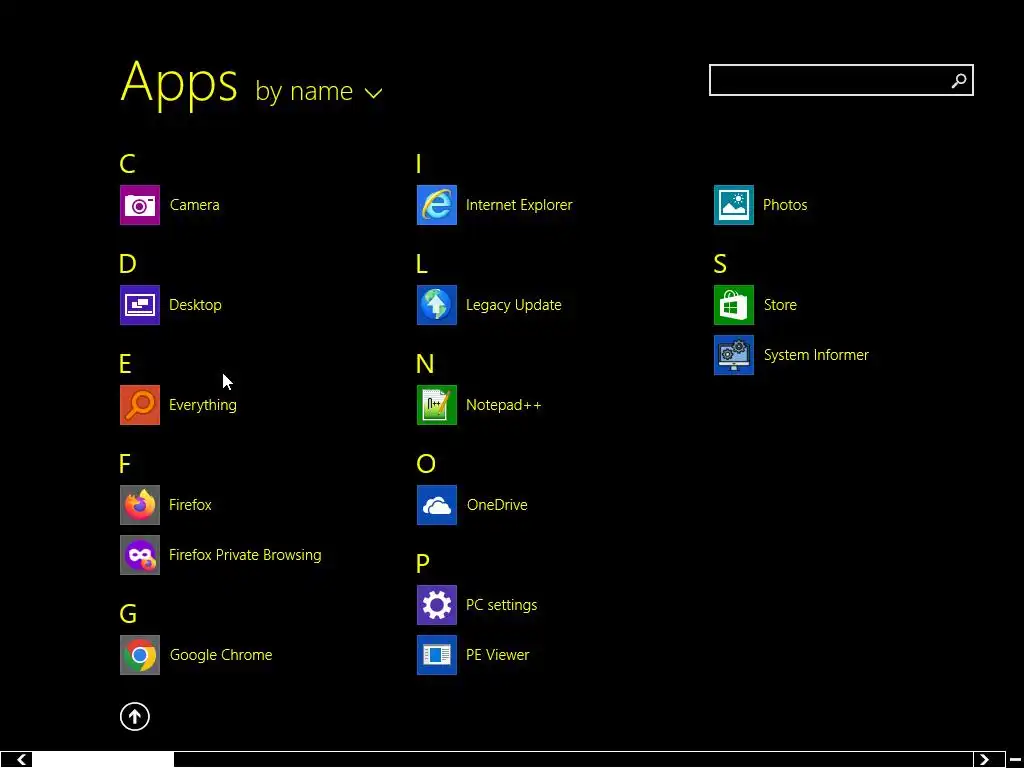
Task: Click the S letter group header
Action: (x=720, y=264)
